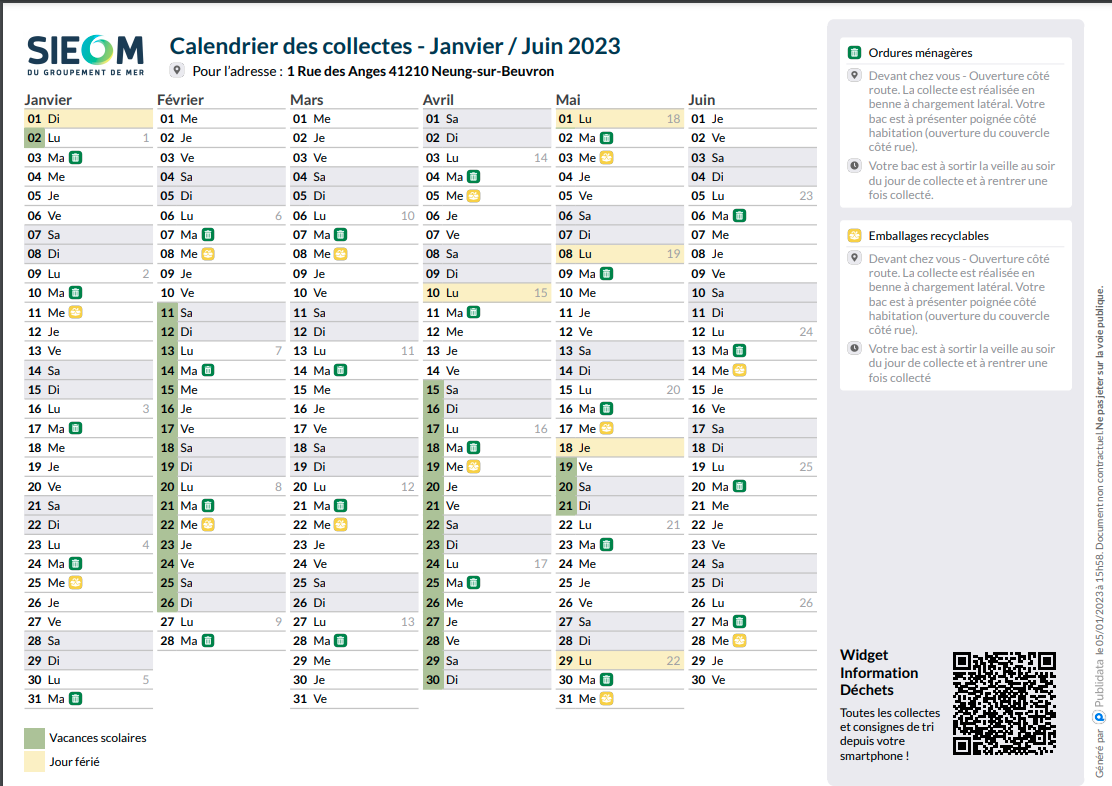Click the QR code image
Image resolution: width=1112 pixels, height=786 pixels.
tap(1003, 703)
